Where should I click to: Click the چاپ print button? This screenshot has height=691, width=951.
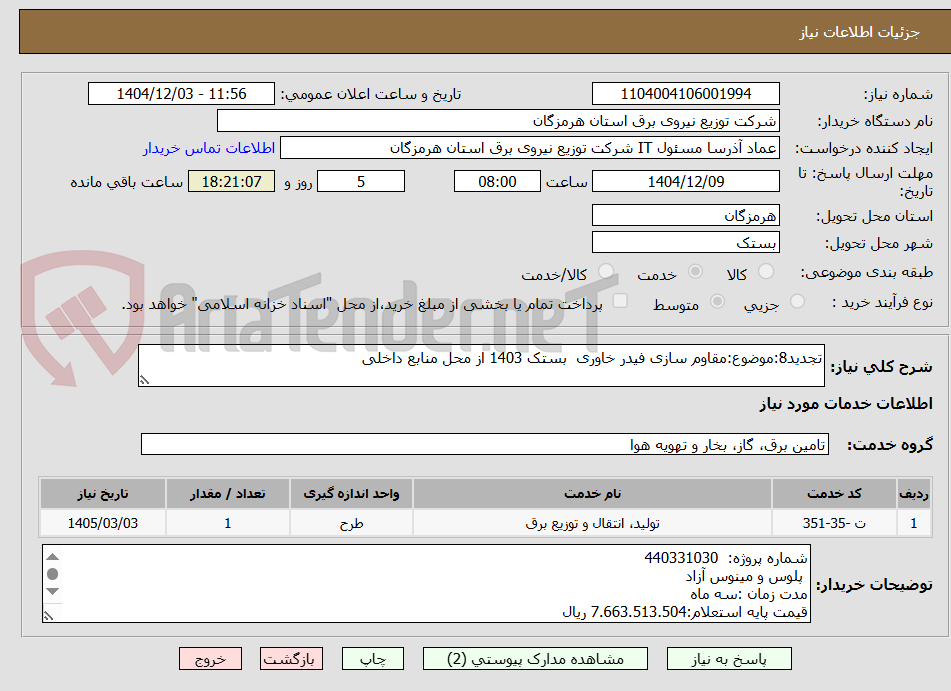(372, 659)
